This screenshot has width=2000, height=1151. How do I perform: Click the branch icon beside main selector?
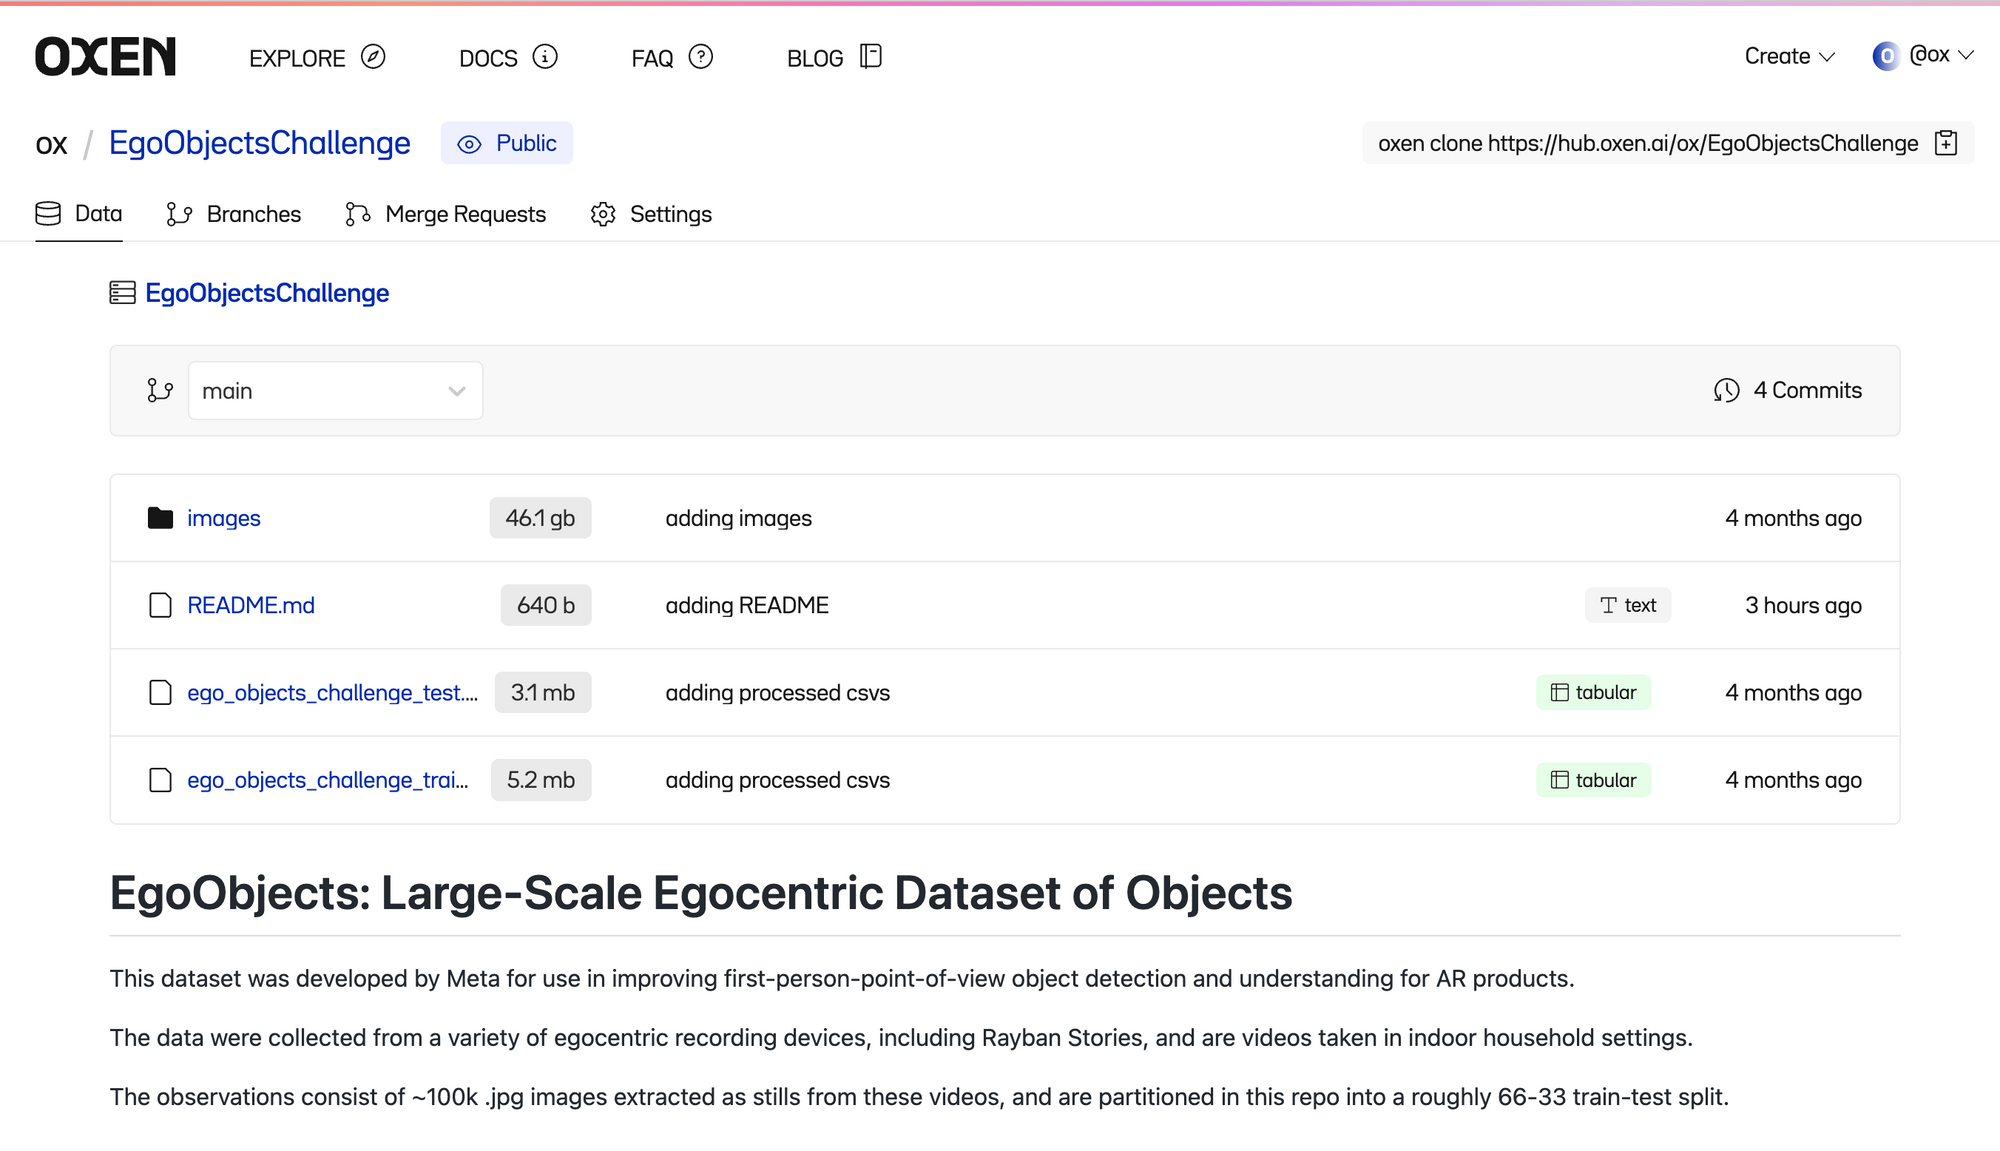pos(160,391)
